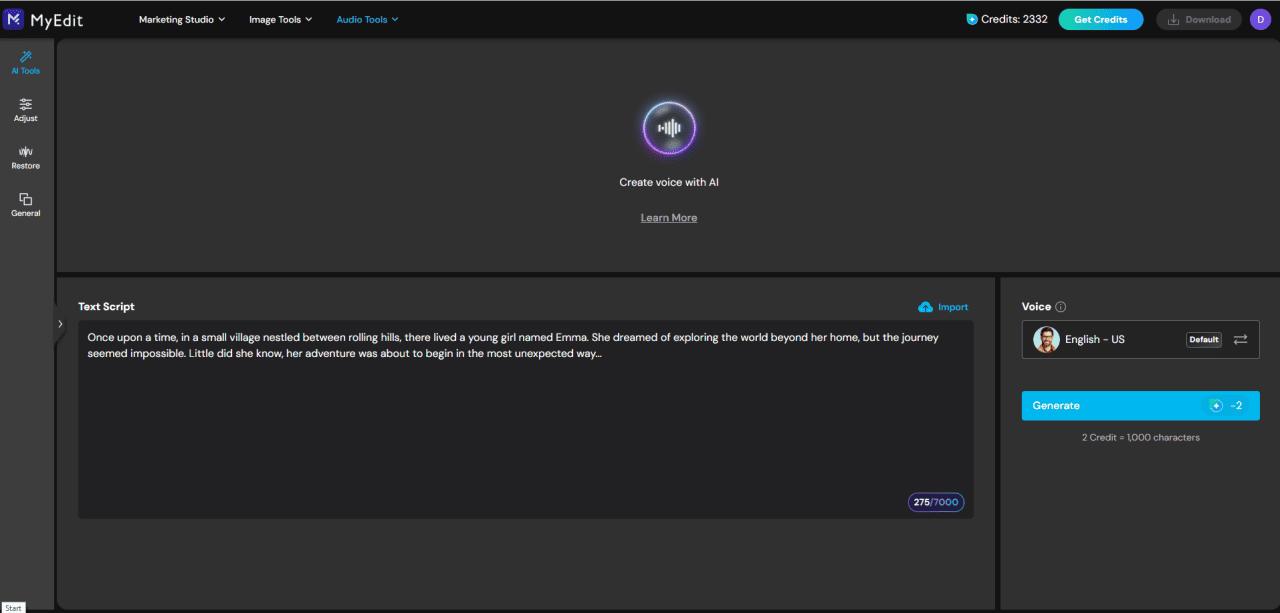Screen dimensions: 1280x613
Task: Open the Learn More link
Action: (668, 217)
